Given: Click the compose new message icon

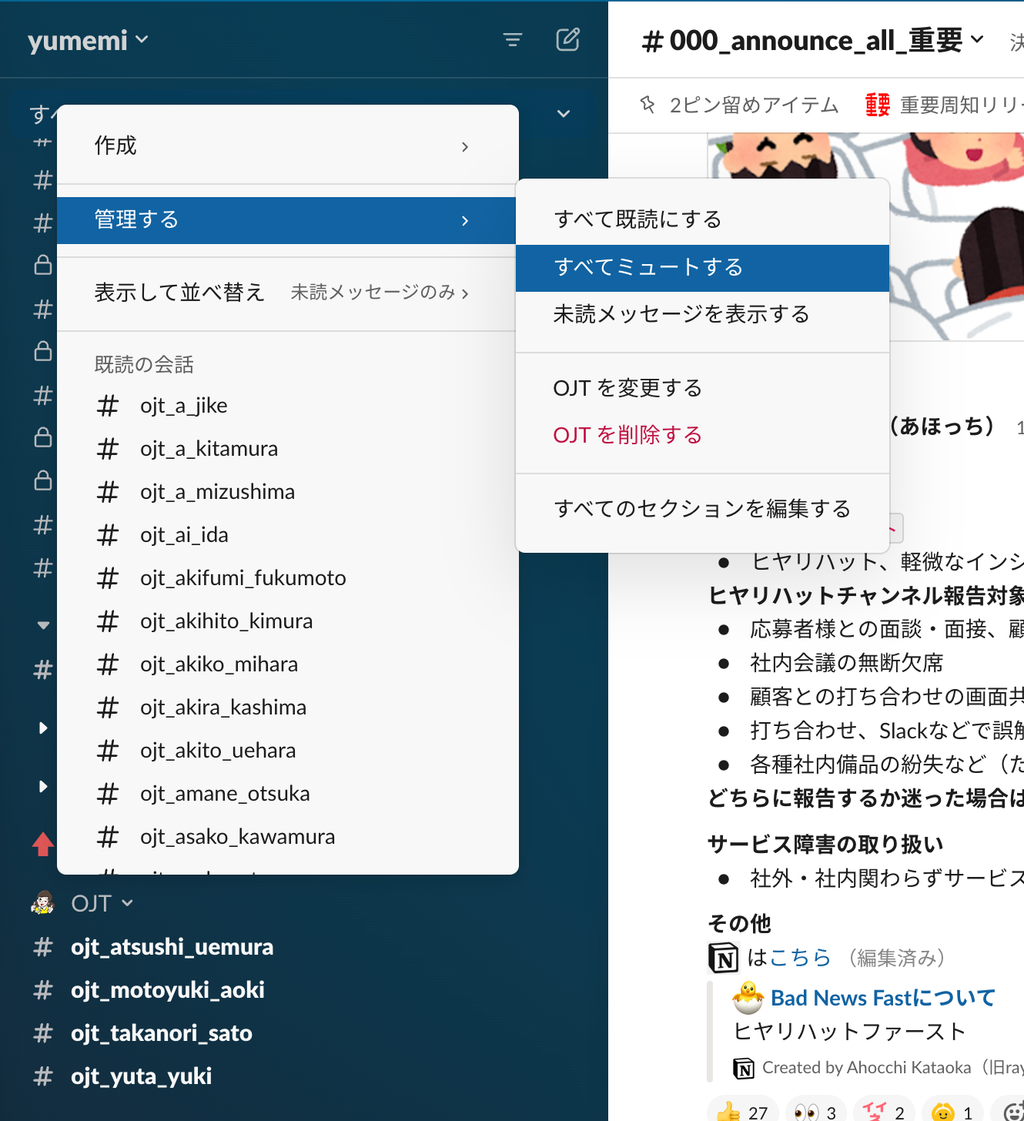Looking at the screenshot, I should [x=567, y=40].
